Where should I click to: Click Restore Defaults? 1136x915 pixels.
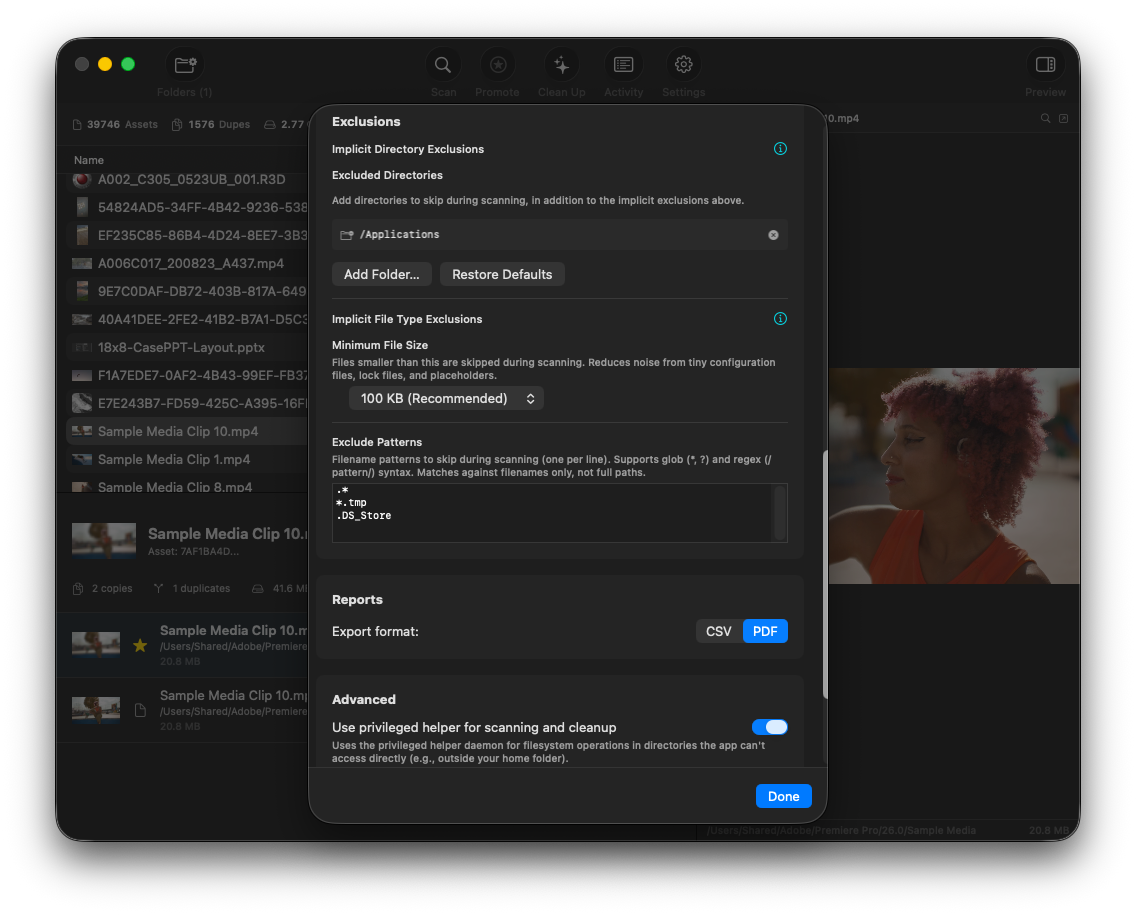pos(502,273)
